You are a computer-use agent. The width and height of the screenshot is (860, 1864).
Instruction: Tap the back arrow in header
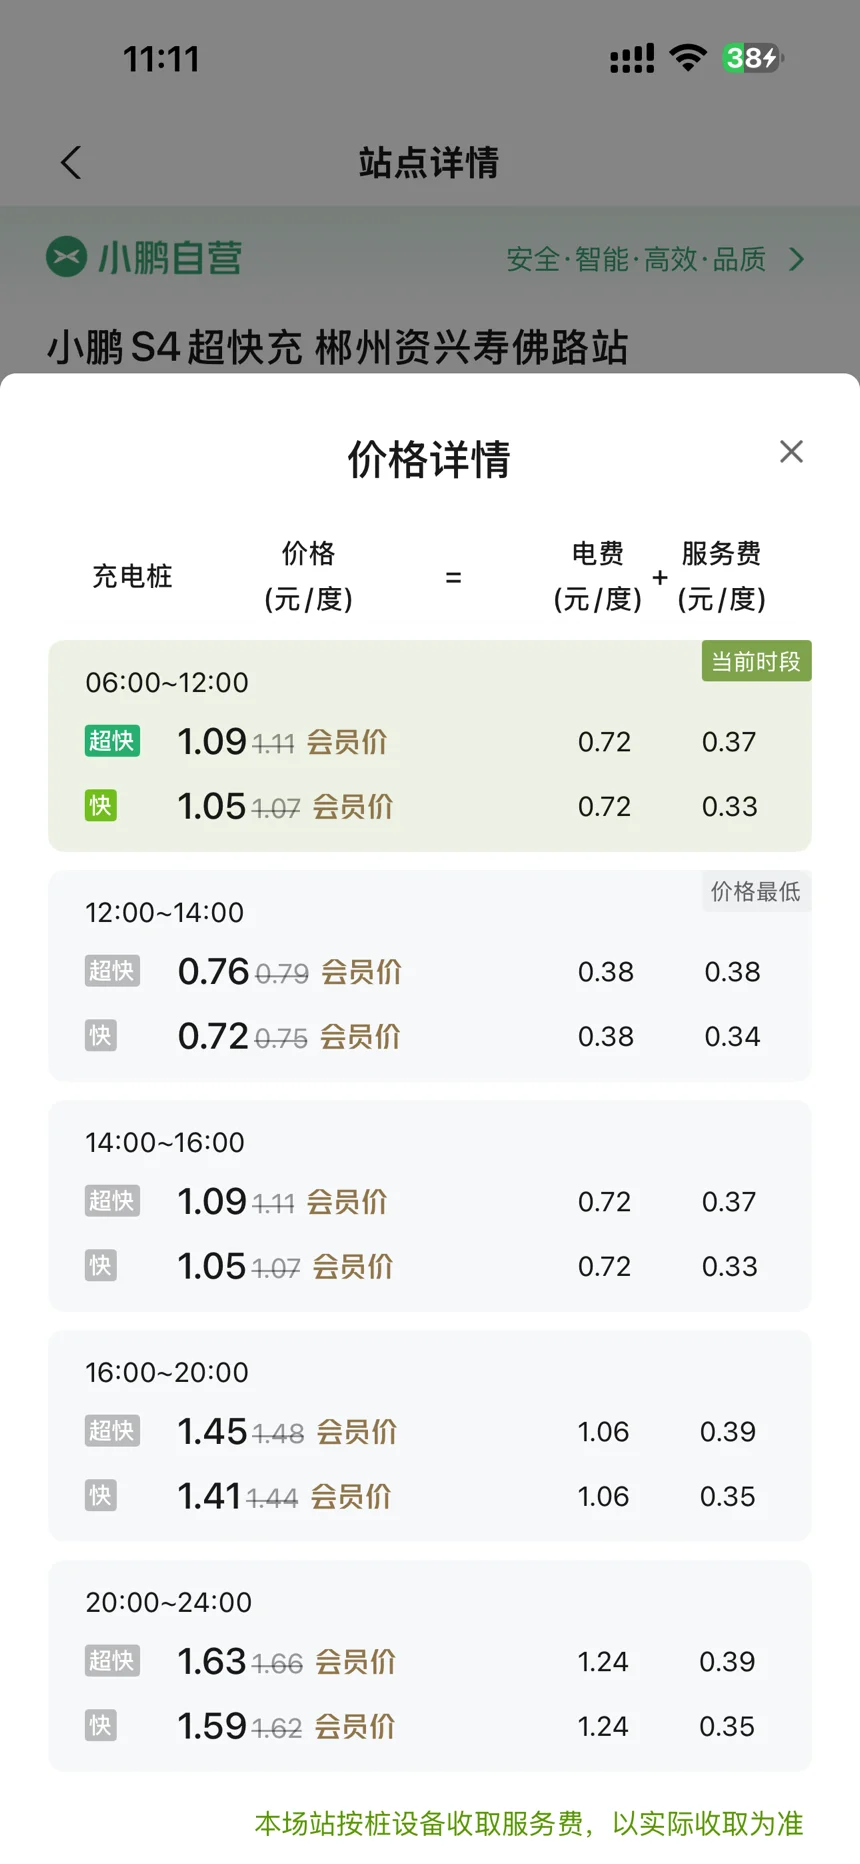(70, 163)
